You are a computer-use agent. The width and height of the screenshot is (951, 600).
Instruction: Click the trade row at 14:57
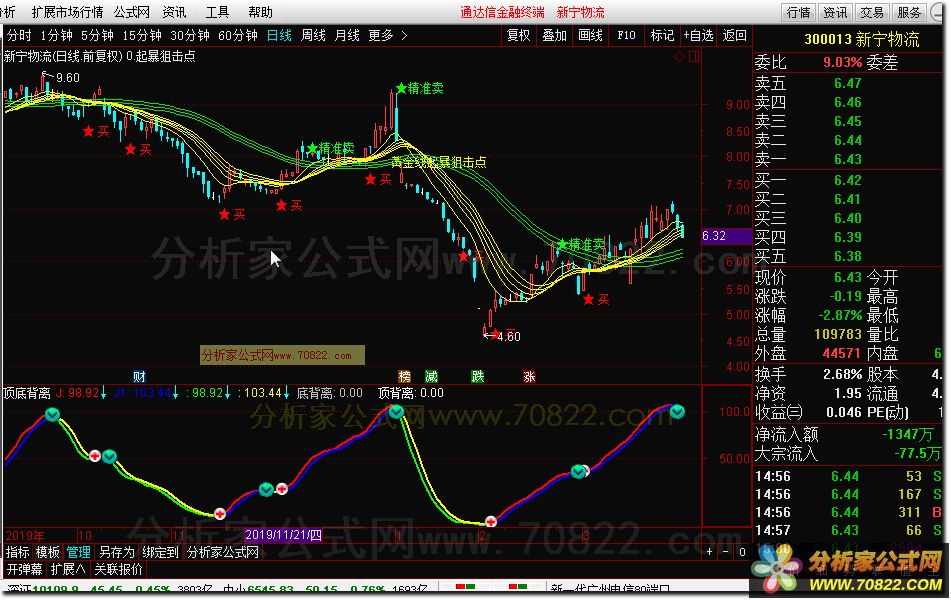click(848, 530)
